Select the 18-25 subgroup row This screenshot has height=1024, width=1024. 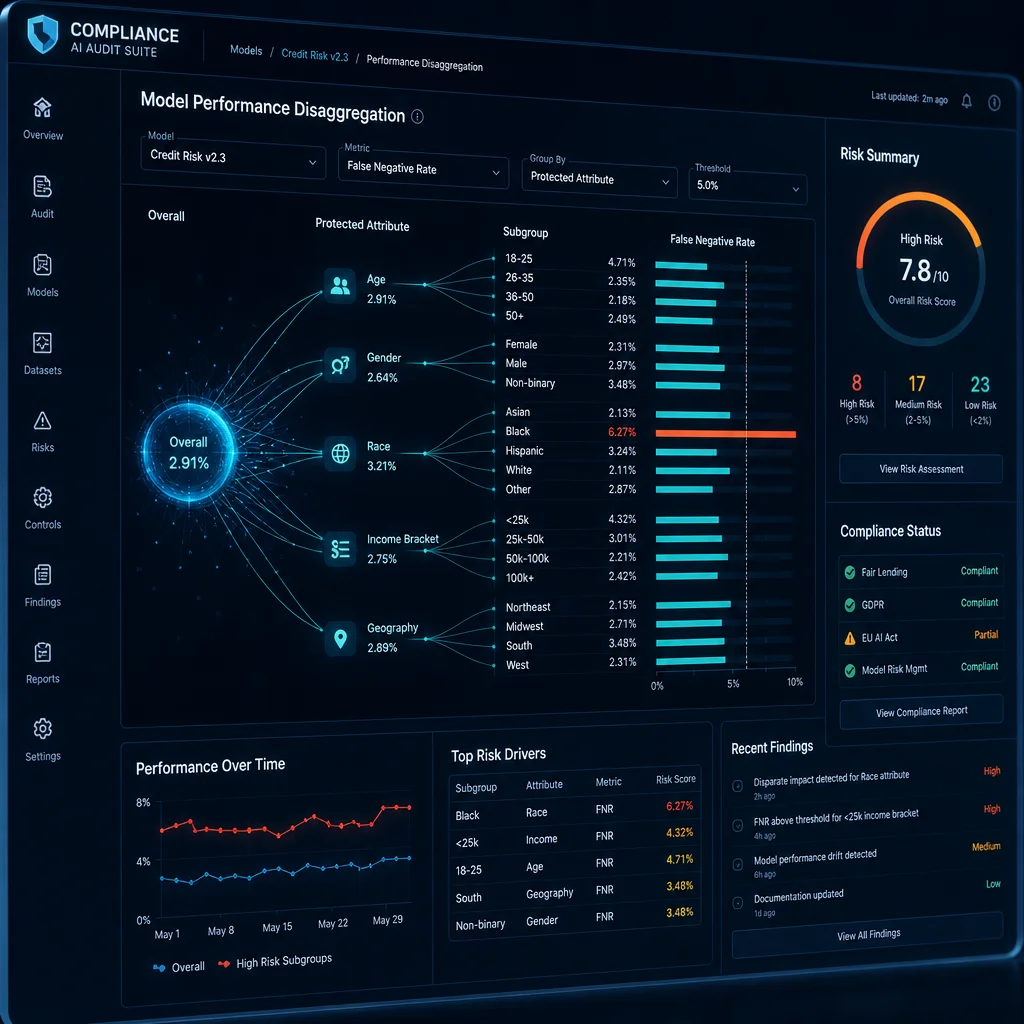coord(643,263)
